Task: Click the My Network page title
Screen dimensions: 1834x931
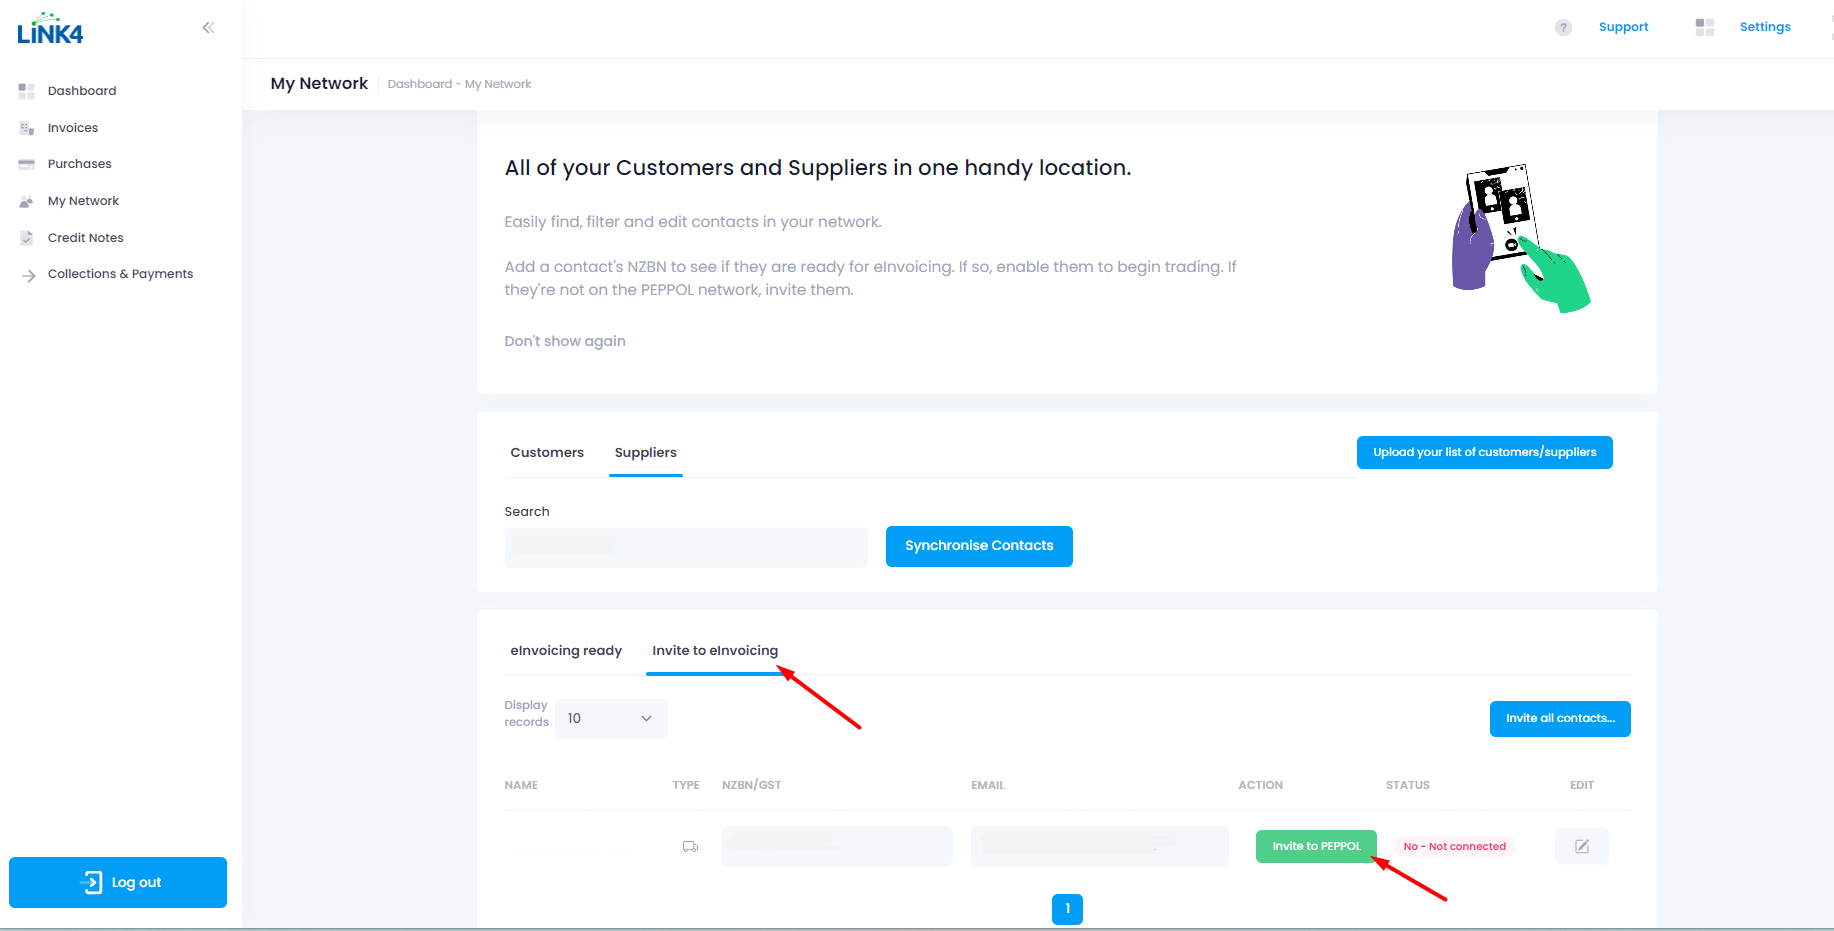Action: (319, 84)
